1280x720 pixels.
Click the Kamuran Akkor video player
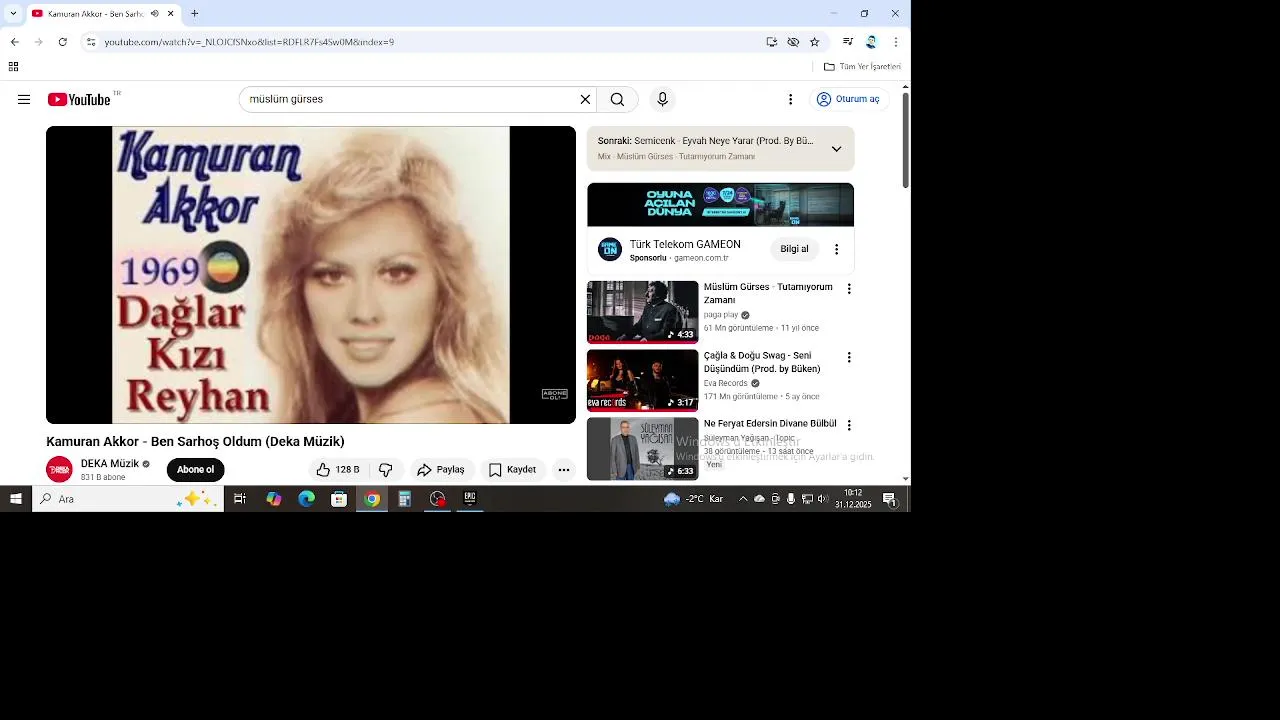311,275
